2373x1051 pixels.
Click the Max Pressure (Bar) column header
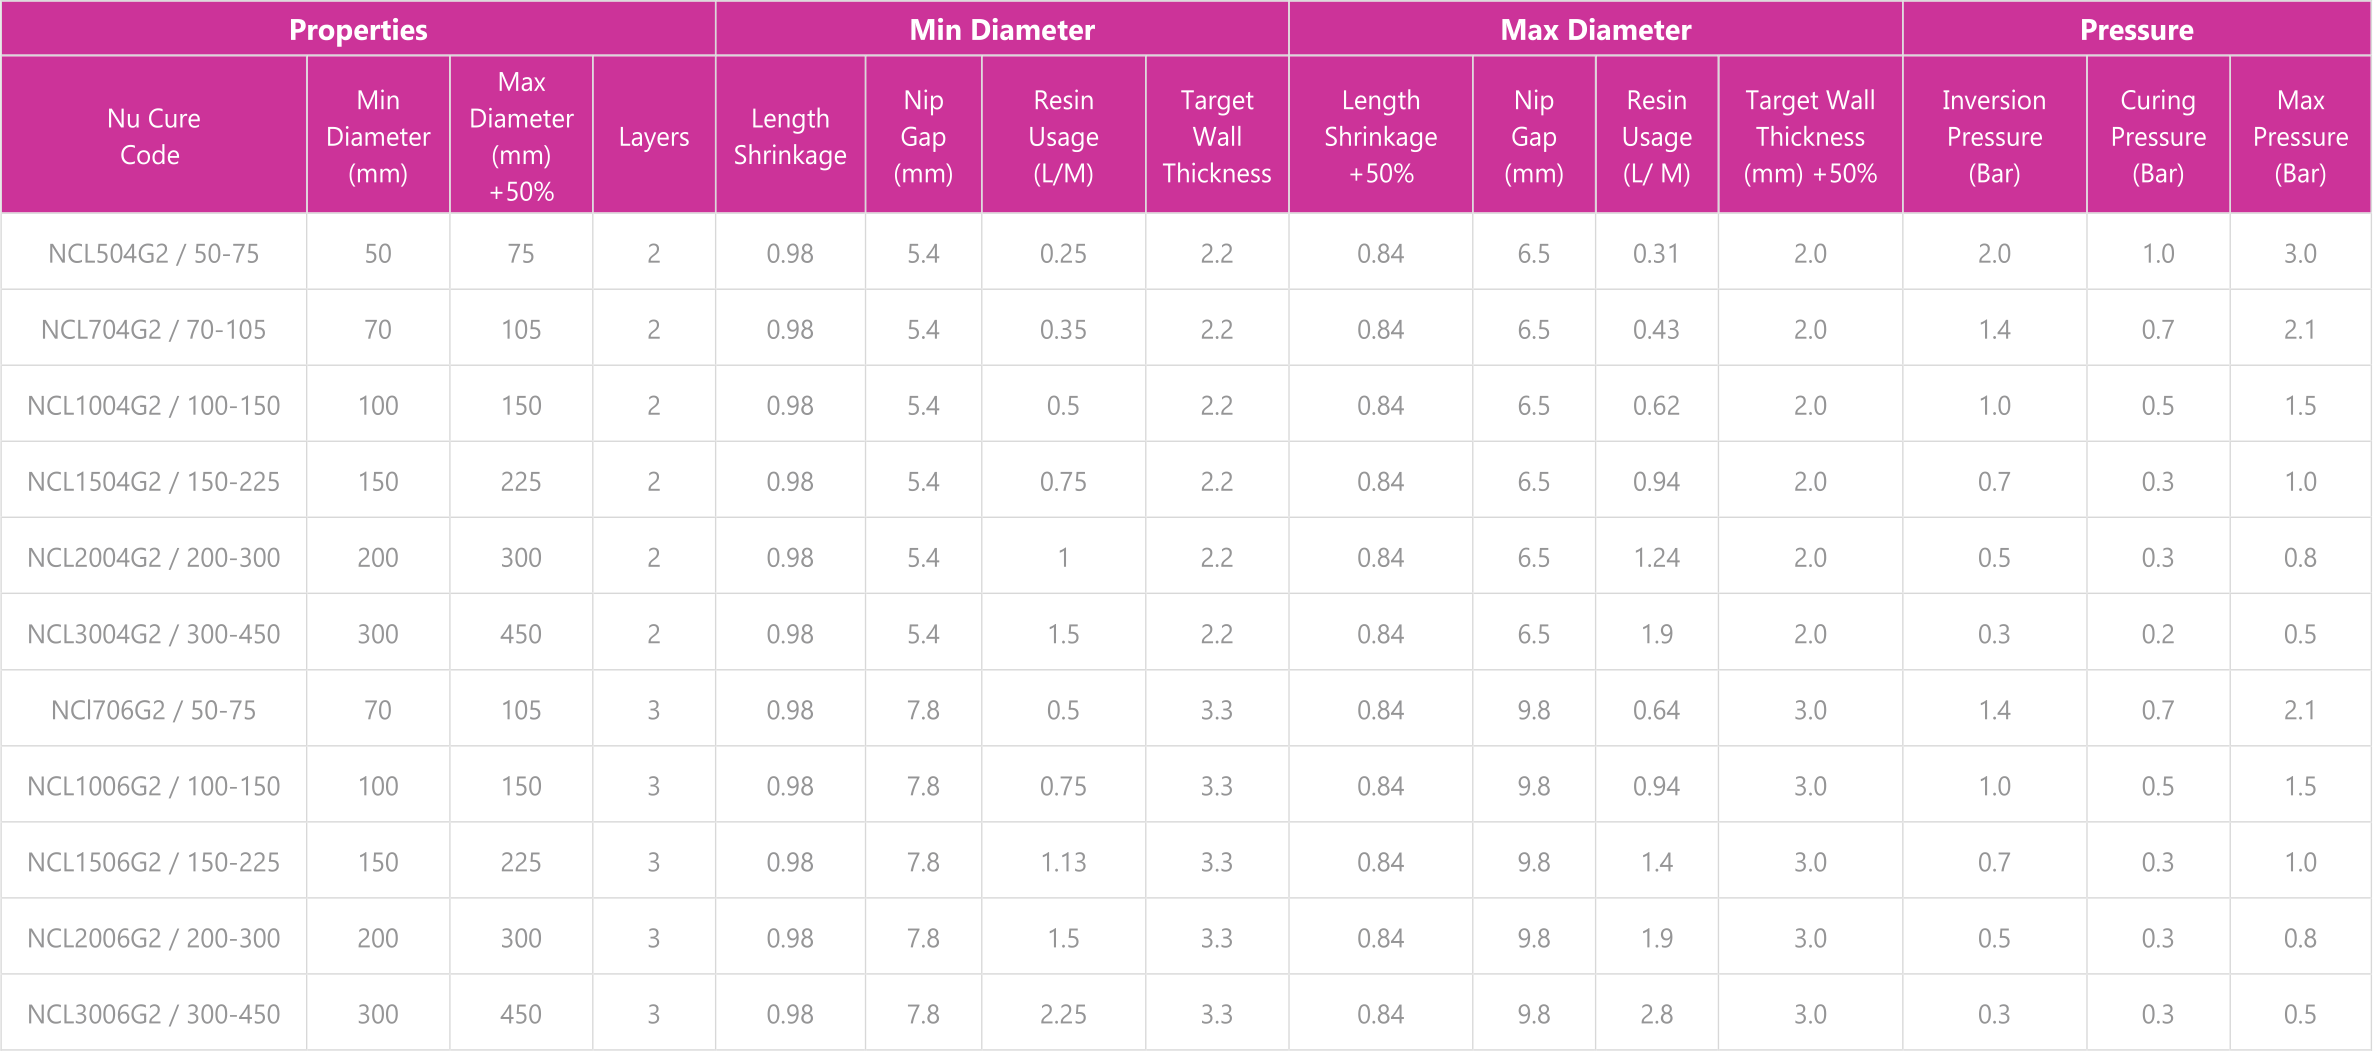pos(2300,135)
